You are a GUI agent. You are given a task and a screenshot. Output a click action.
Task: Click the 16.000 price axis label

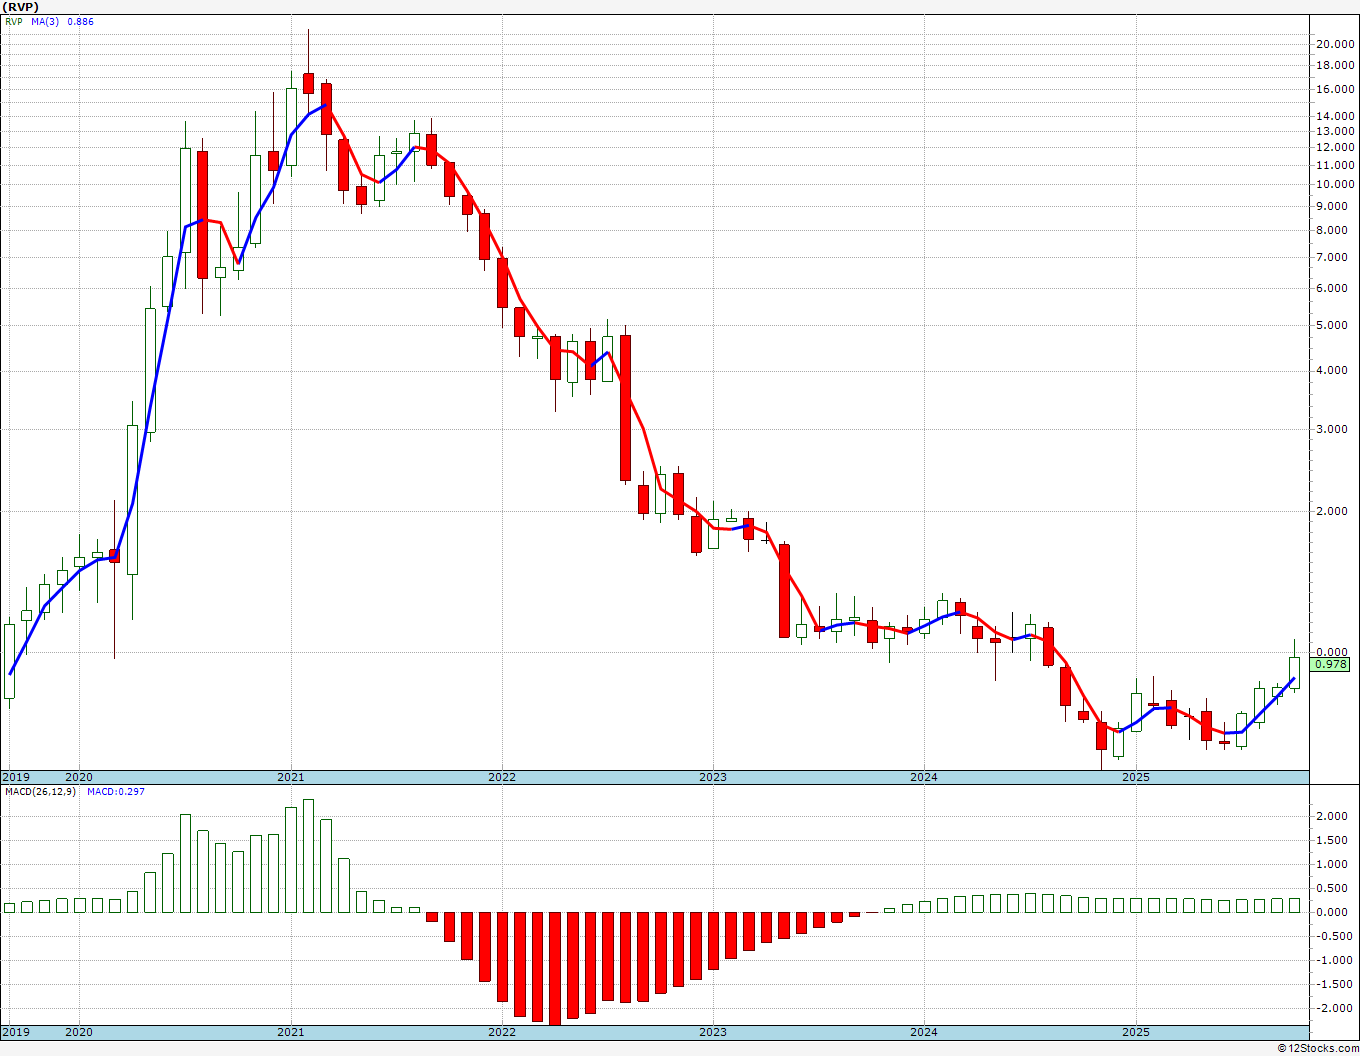1336,90
